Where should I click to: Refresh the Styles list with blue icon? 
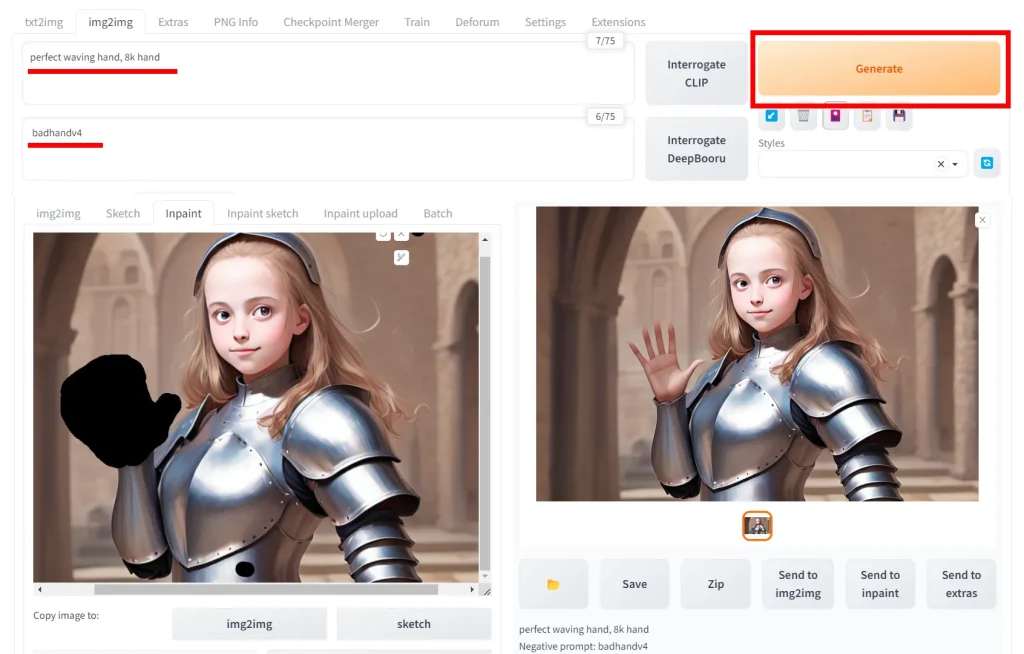pos(987,163)
